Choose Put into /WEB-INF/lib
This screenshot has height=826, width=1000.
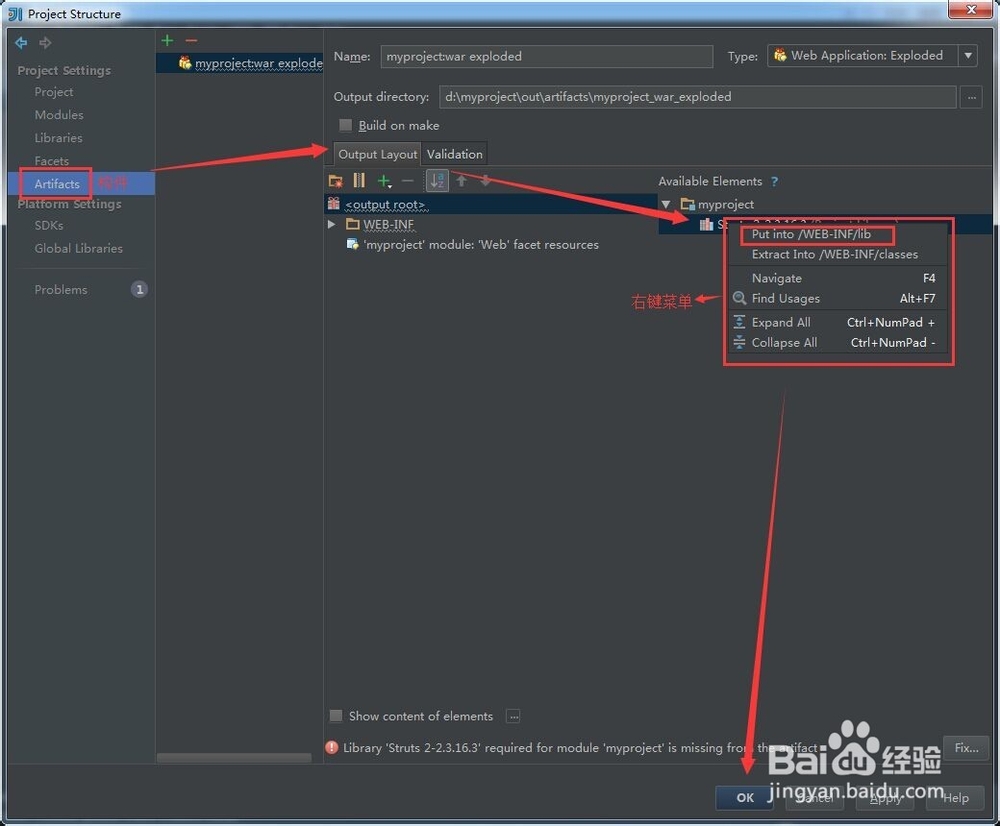click(811, 234)
